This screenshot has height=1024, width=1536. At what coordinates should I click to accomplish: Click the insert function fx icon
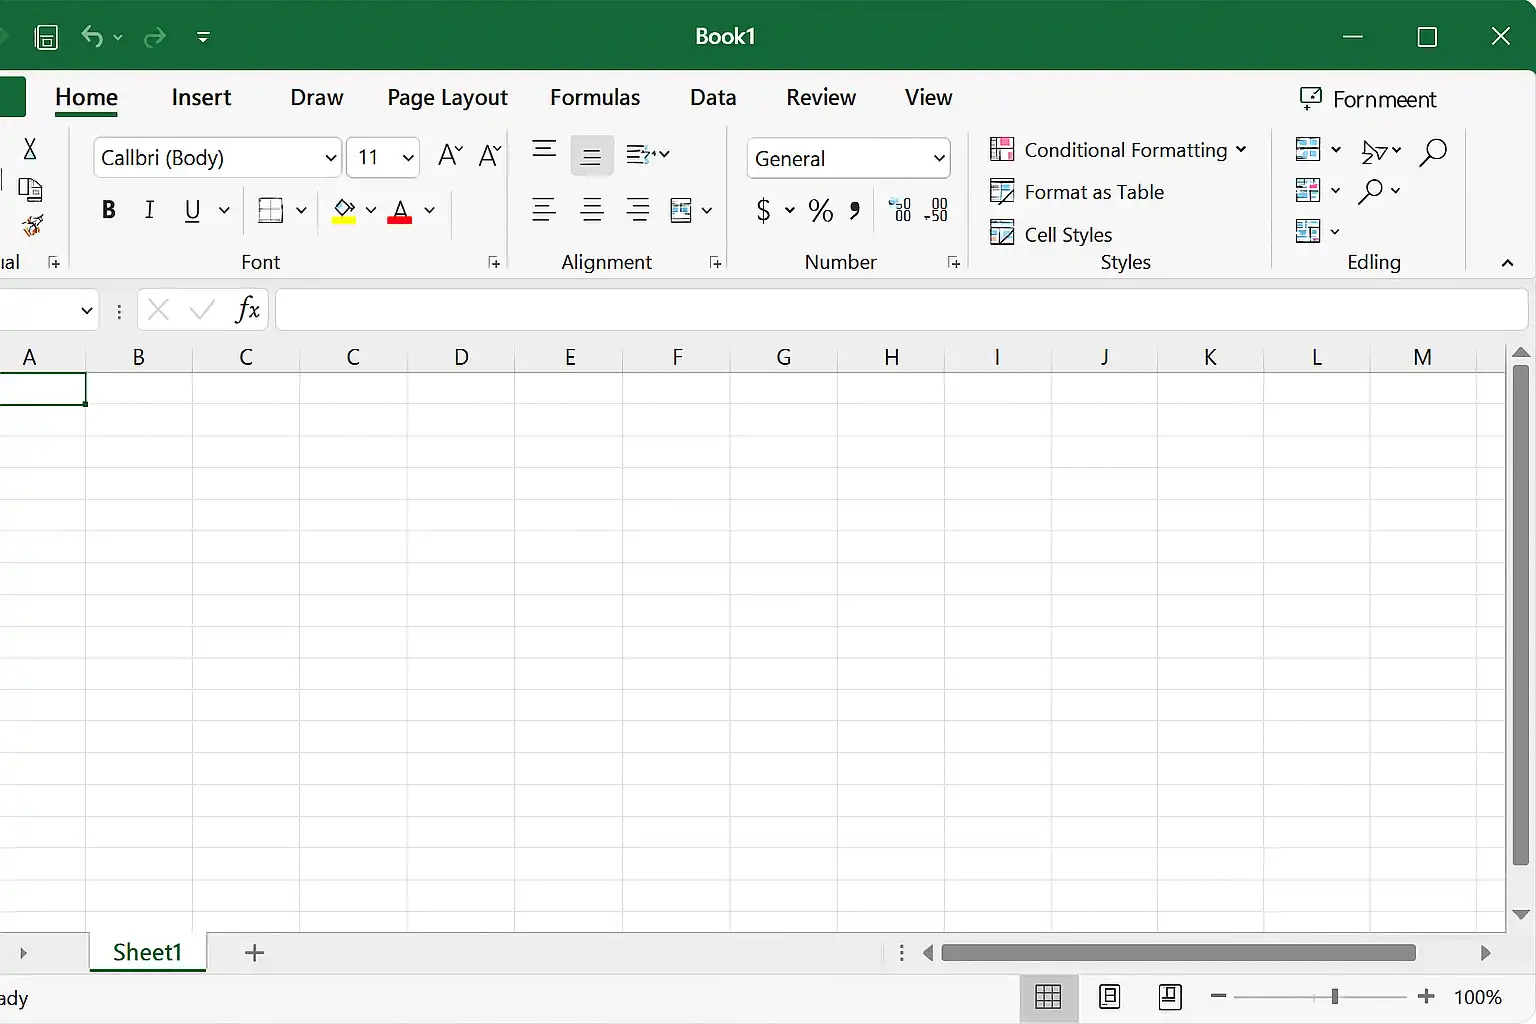pyautogui.click(x=247, y=310)
